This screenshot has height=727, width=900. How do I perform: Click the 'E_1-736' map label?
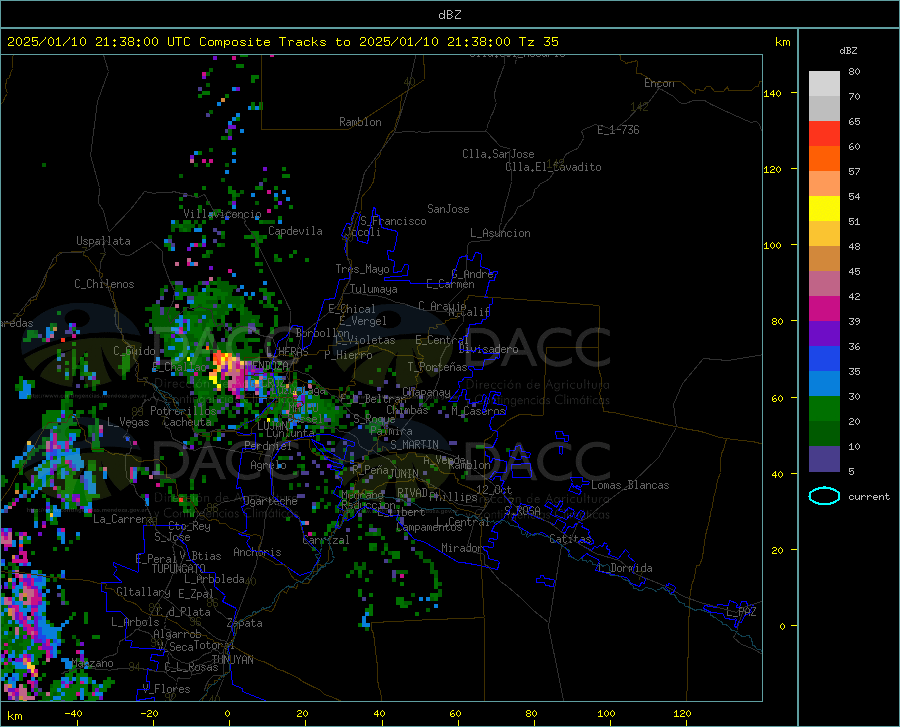pyautogui.click(x=618, y=130)
